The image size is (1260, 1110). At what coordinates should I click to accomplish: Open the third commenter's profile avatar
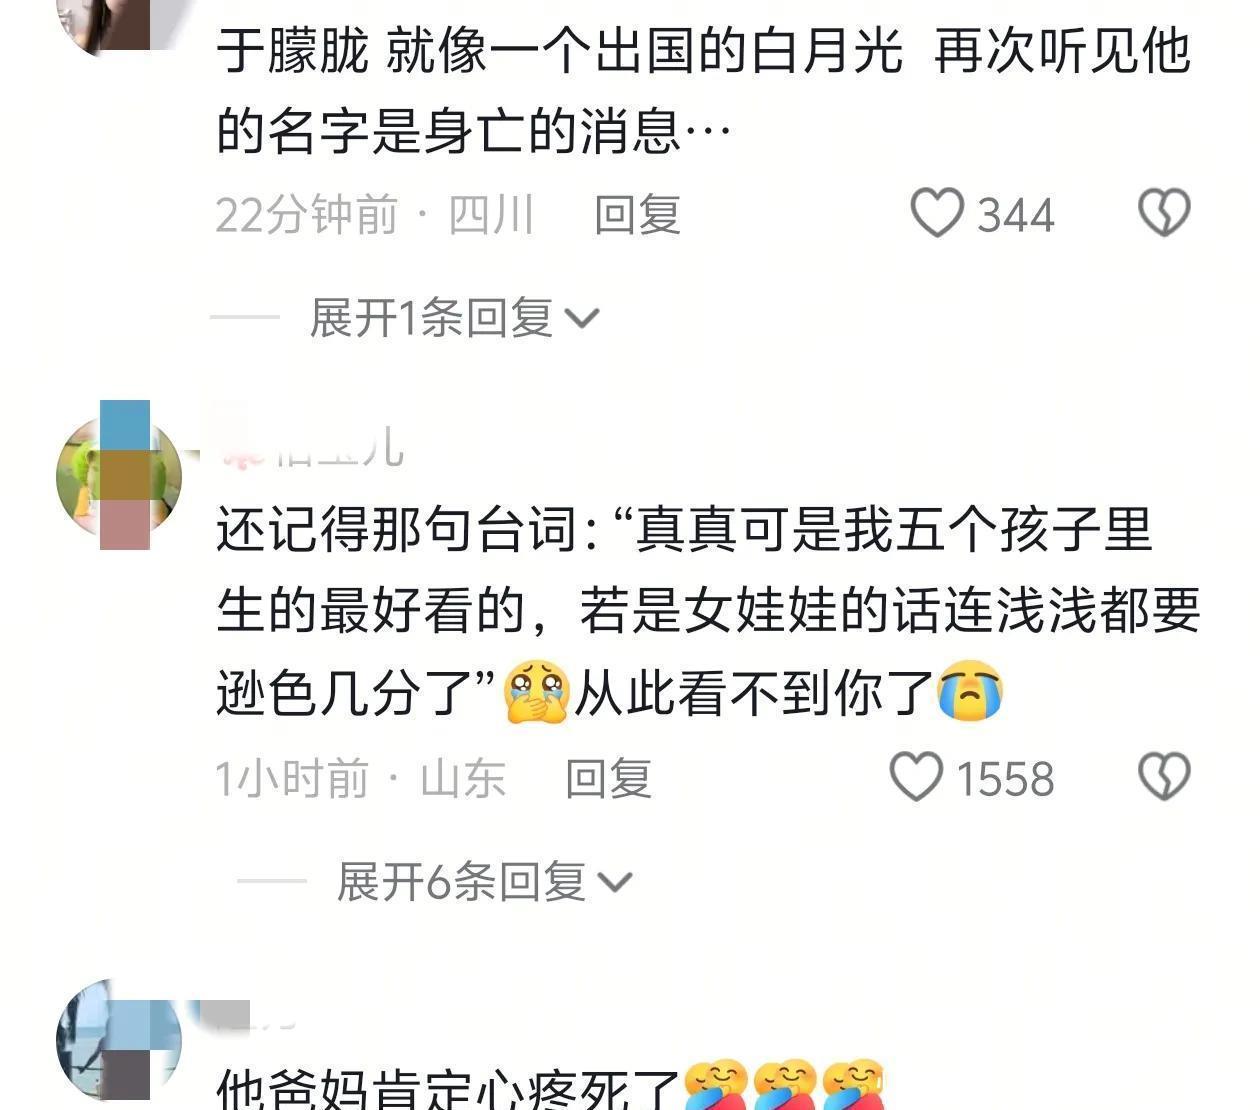[119, 1041]
